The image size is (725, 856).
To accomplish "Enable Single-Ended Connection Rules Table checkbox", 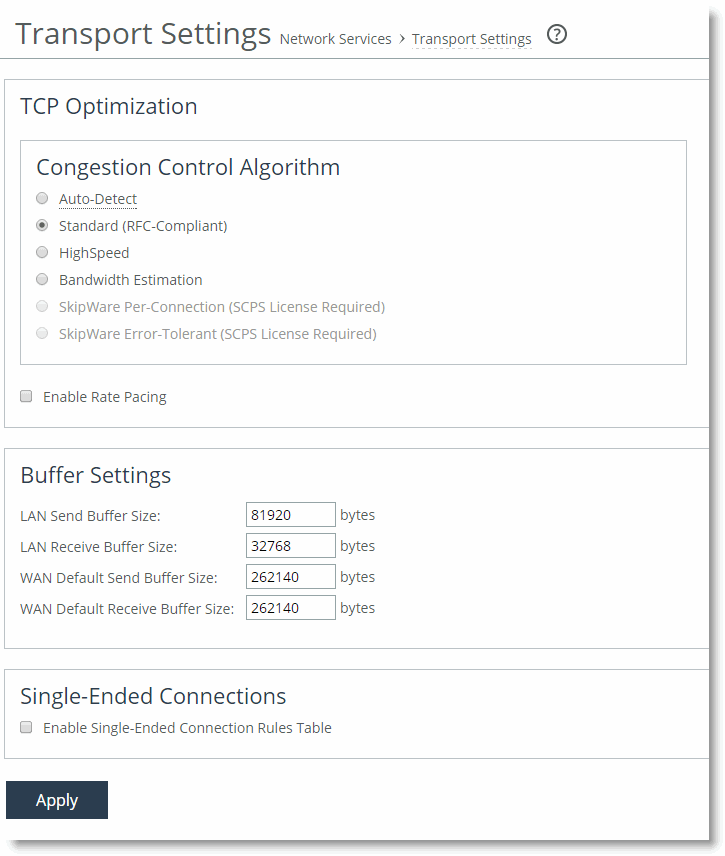I will [27, 728].
